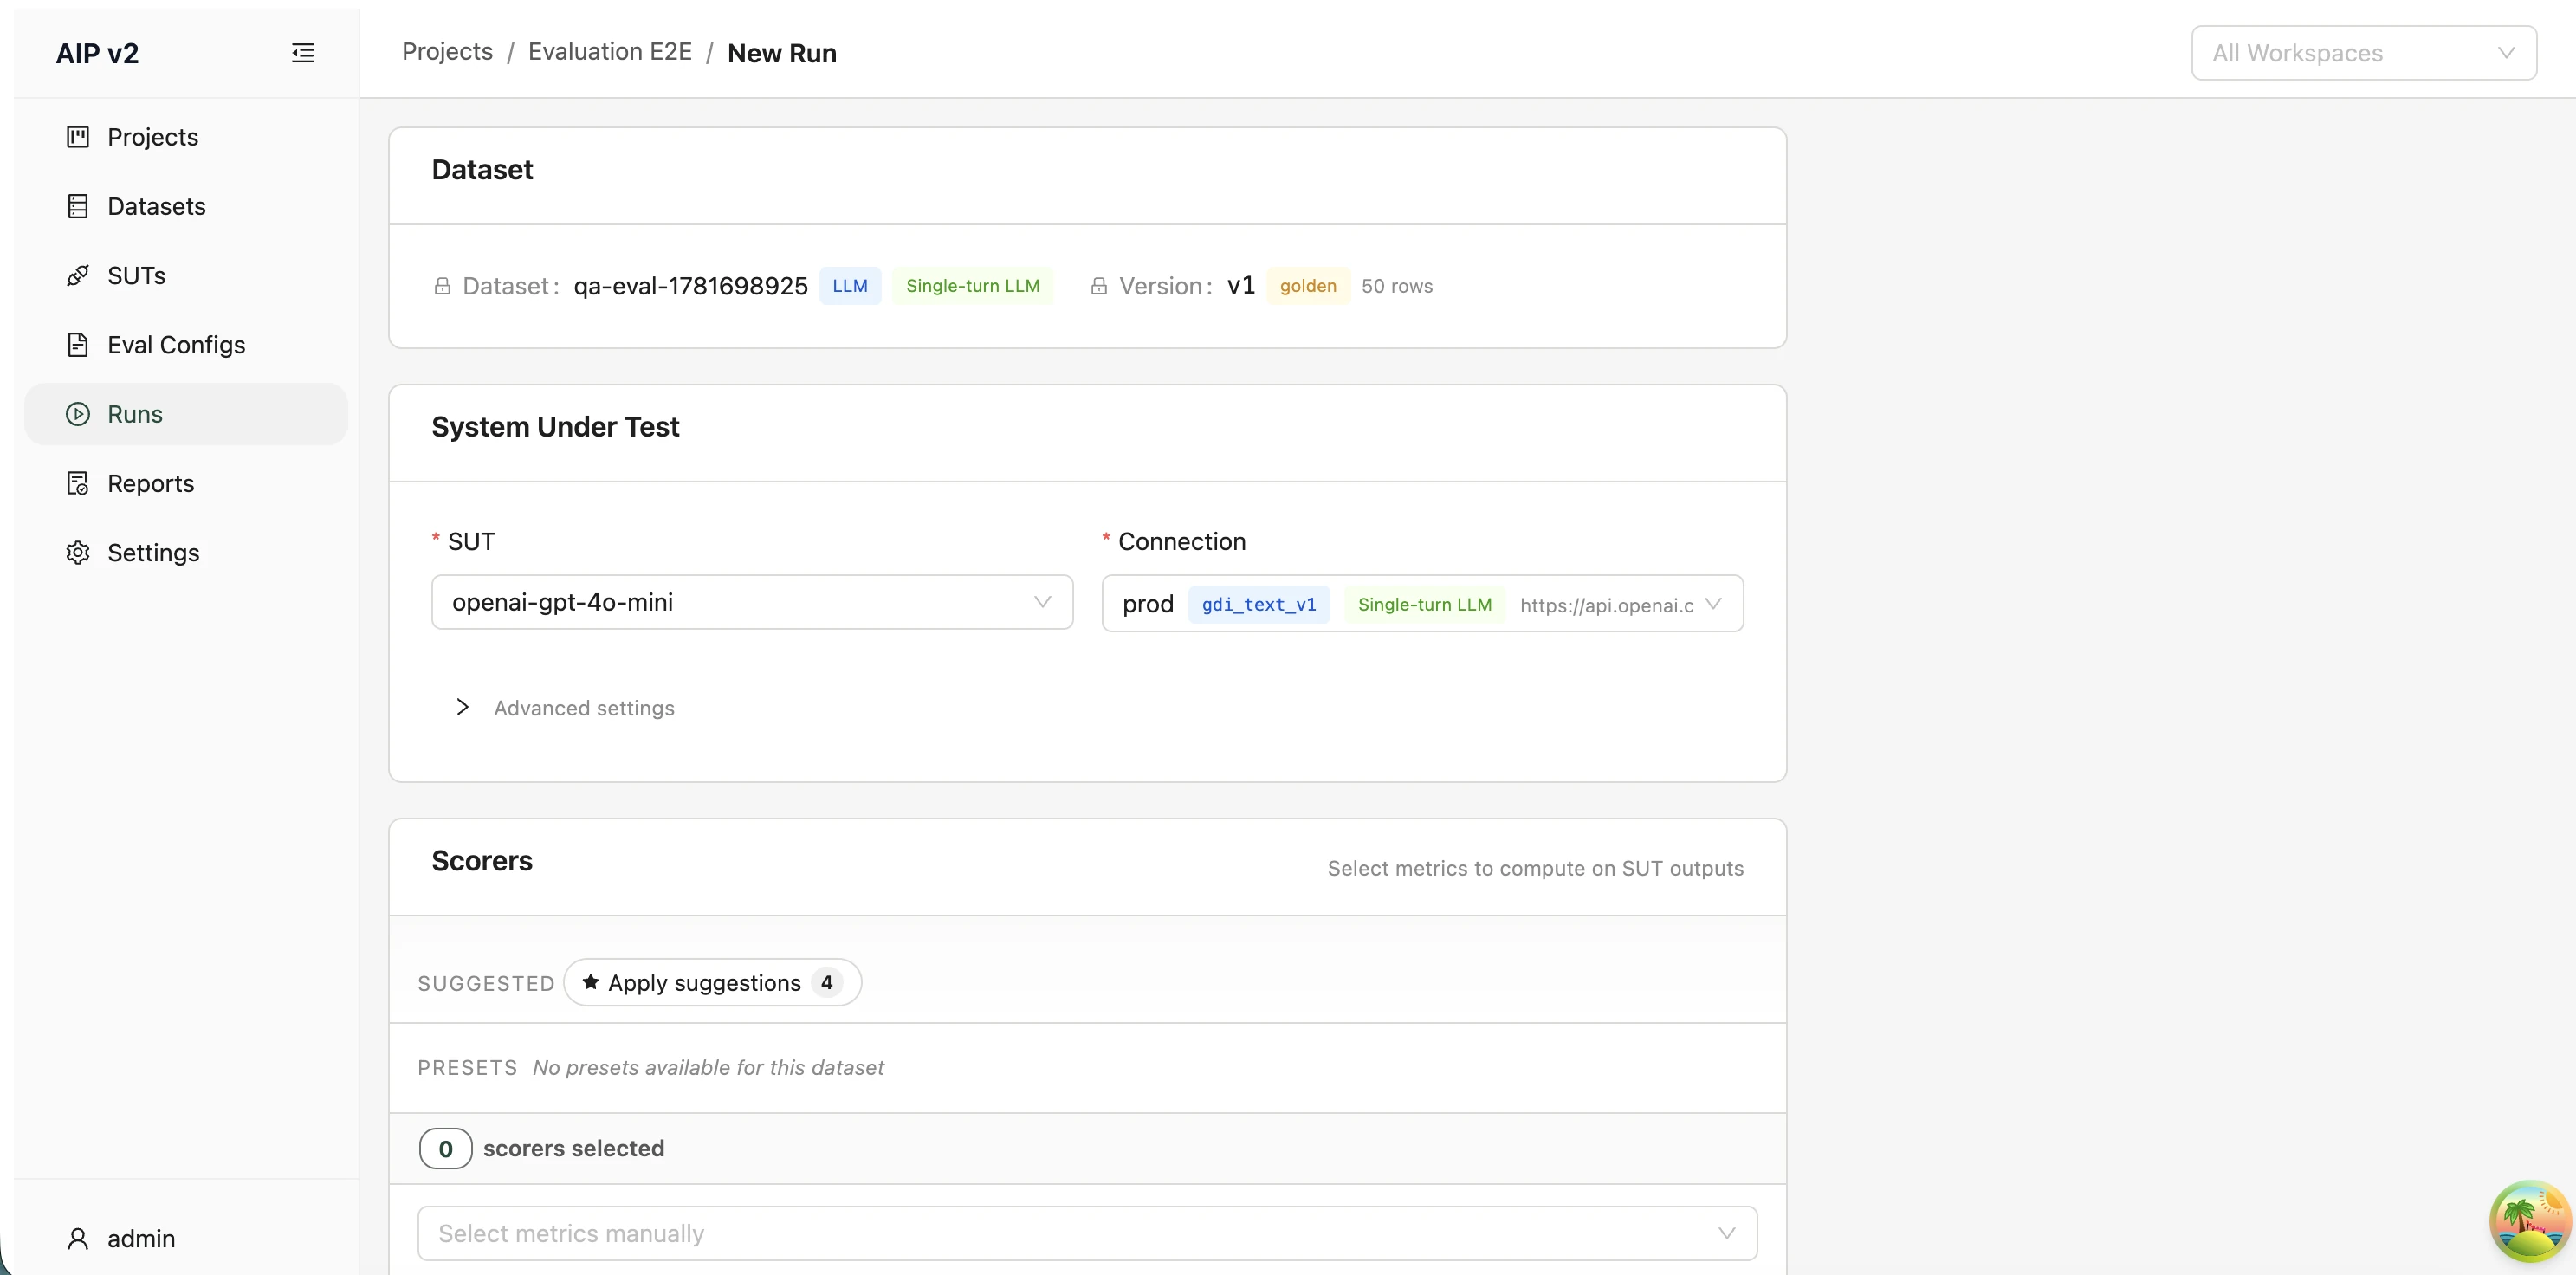This screenshot has width=2576, height=1275.
Task: Click the lock icon beside Dataset label
Action: tap(442, 287)
